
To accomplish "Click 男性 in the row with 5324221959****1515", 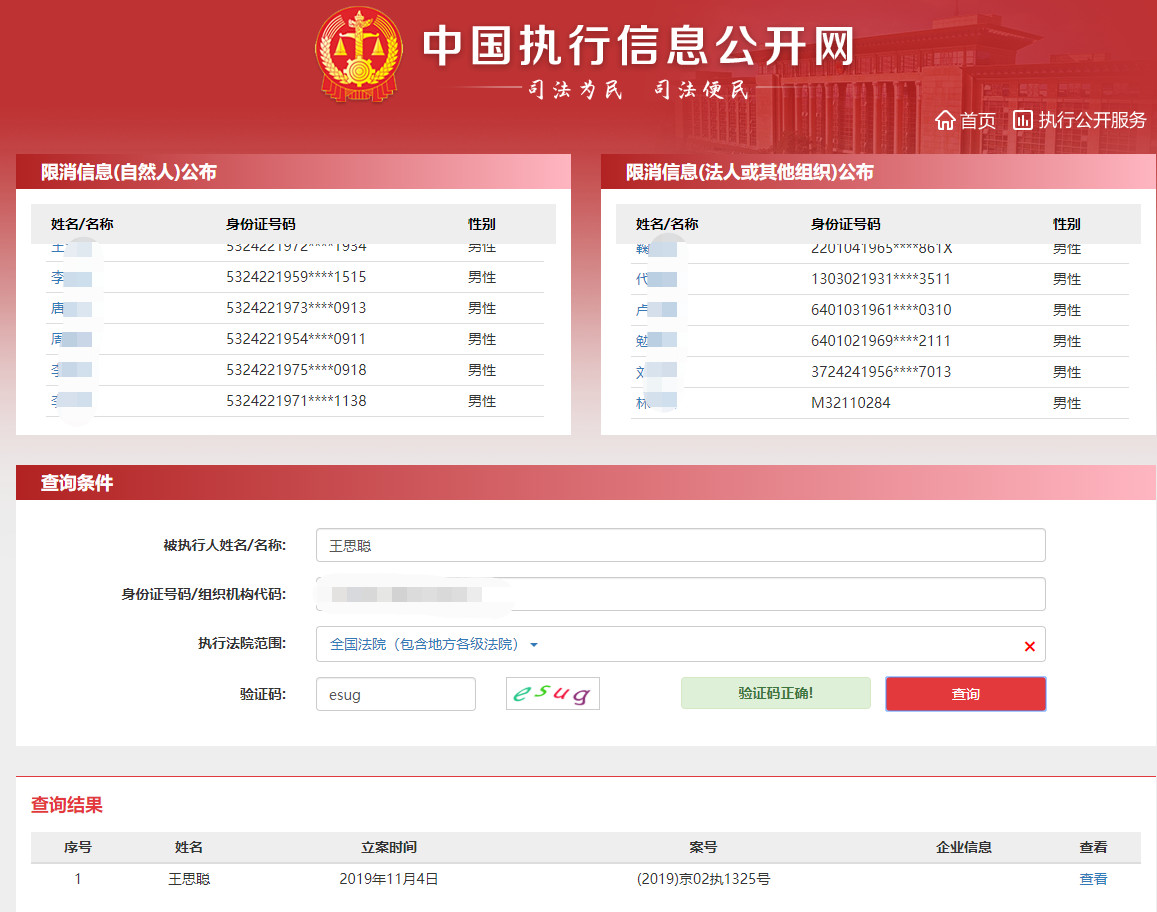I will point(482,277).
